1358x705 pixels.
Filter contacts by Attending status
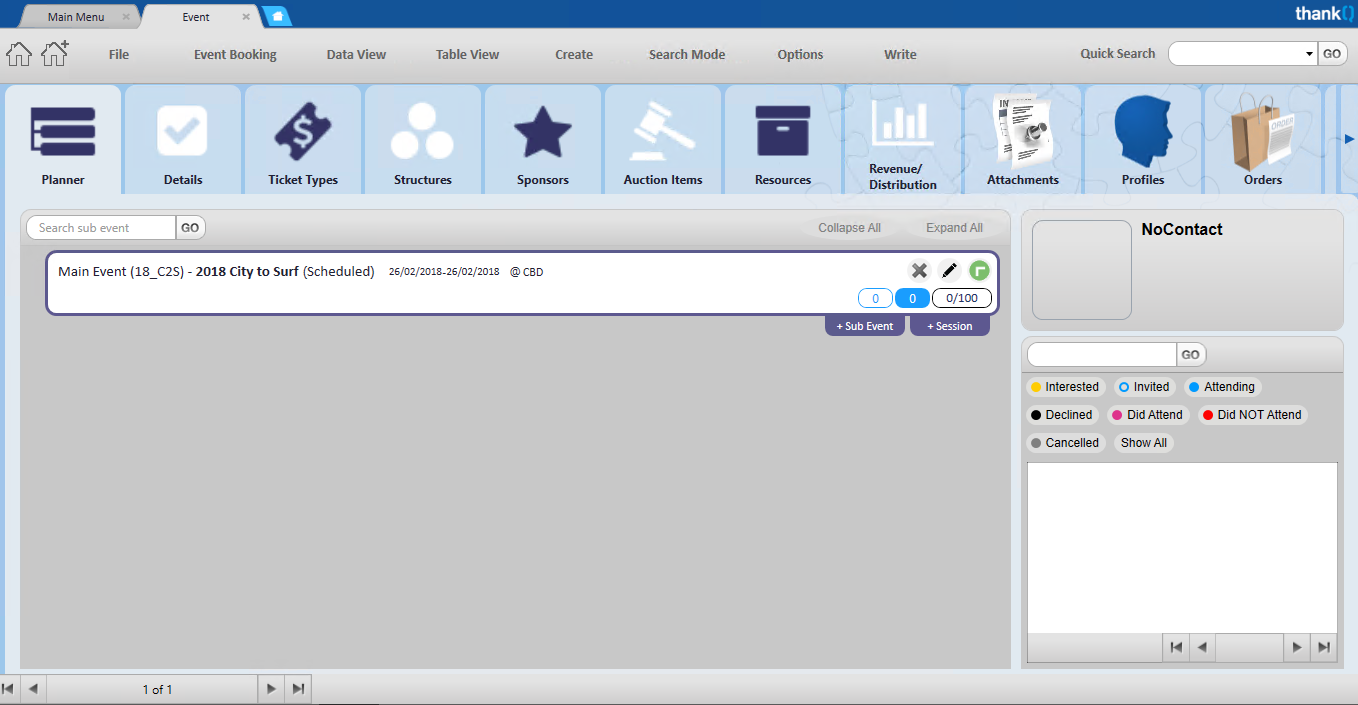coord(1222,387)
